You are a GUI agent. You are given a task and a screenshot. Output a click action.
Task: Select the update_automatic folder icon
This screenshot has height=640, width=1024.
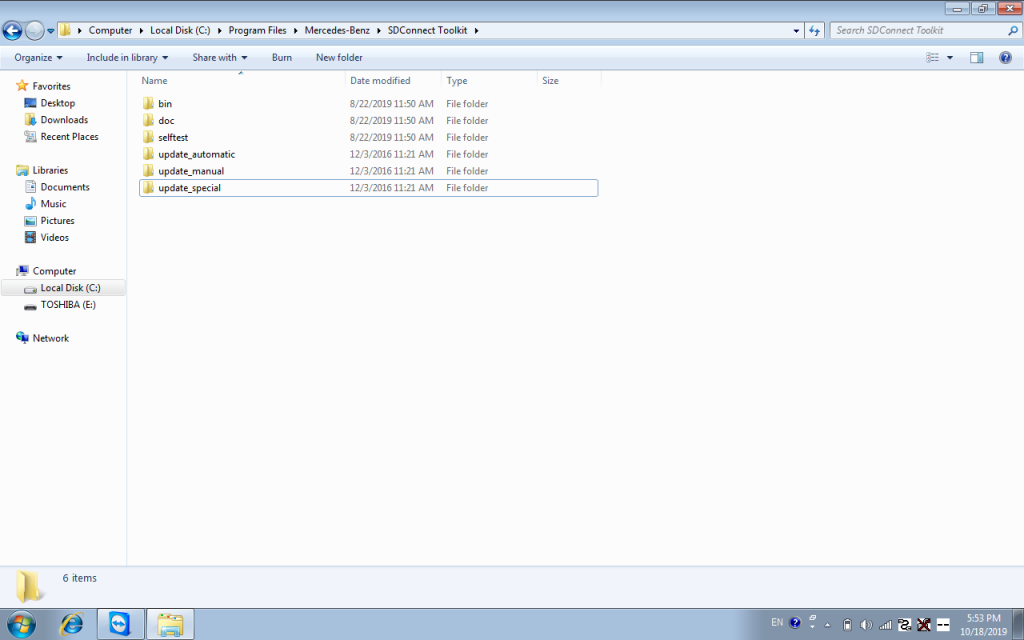coord(148,154)
